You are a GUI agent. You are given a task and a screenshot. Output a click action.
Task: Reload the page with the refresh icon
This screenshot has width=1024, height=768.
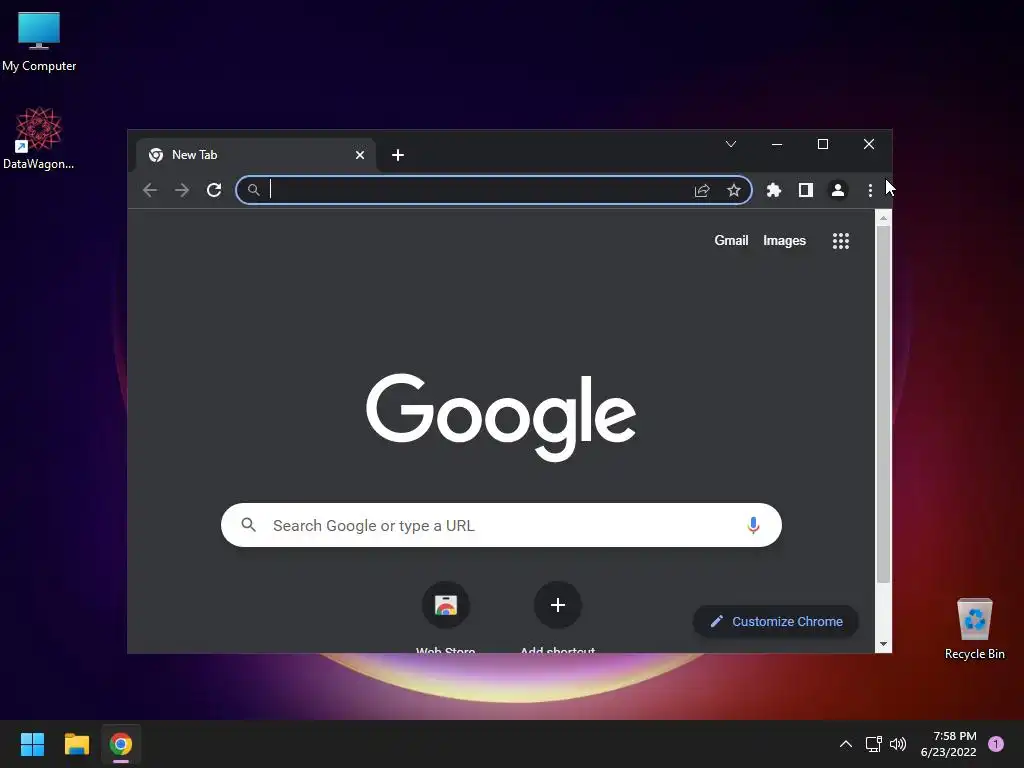[214, 190]
